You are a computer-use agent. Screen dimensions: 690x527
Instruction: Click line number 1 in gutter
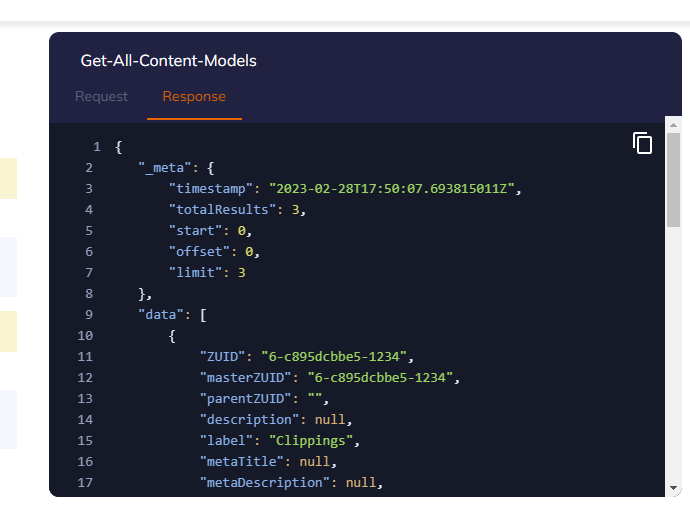(x=97, y=146)
